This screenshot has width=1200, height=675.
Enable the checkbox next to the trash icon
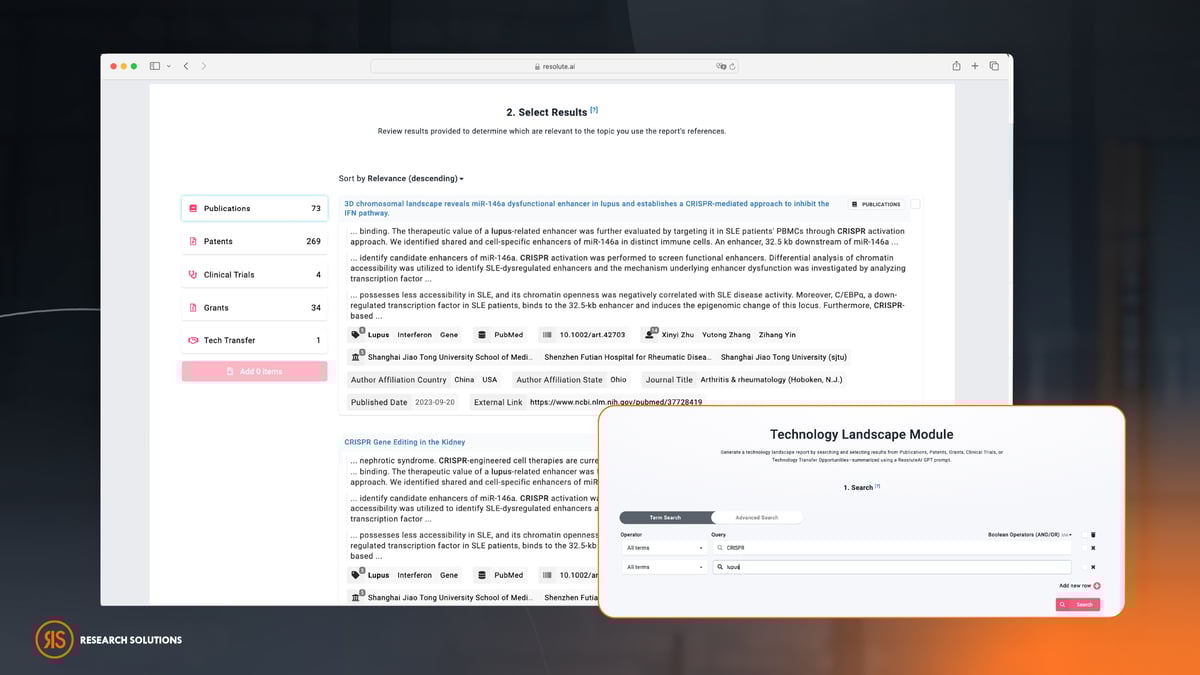click(x=1085, y=535)
